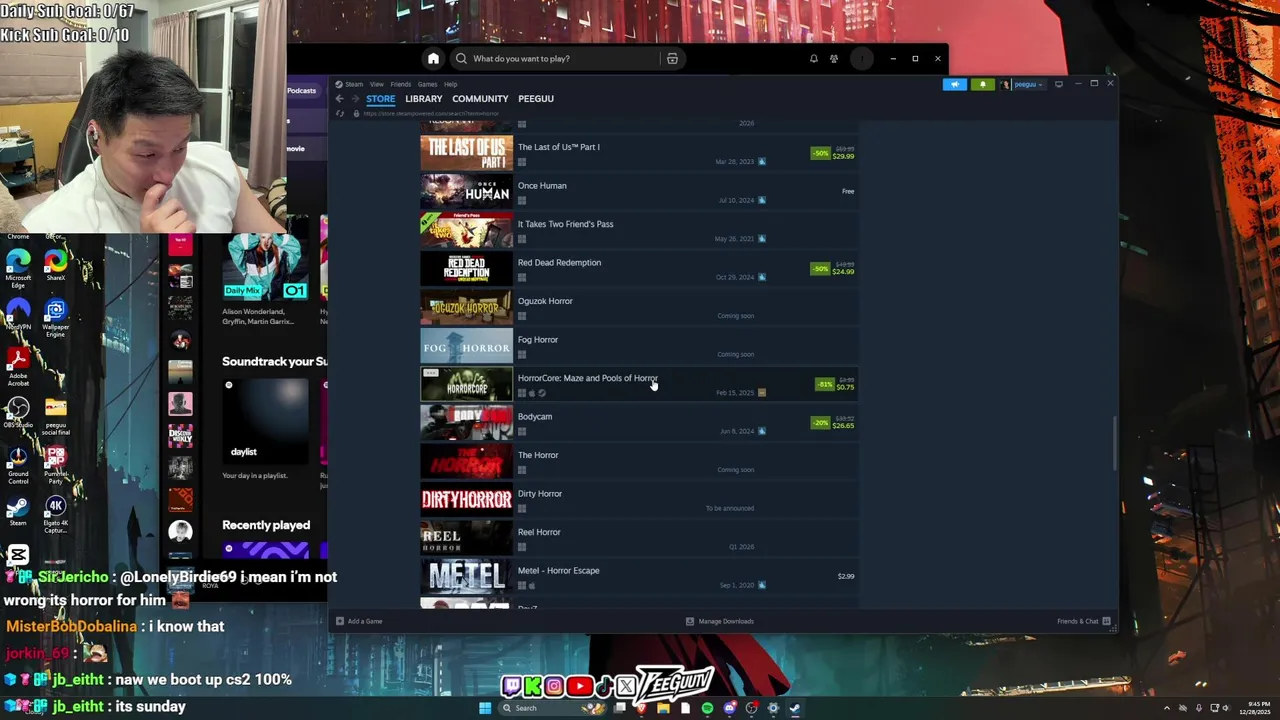Image resolution: width=1280 pixels, height=720 pixels.
Task: Open Spotify from taskbar
Action: point(707,708)
